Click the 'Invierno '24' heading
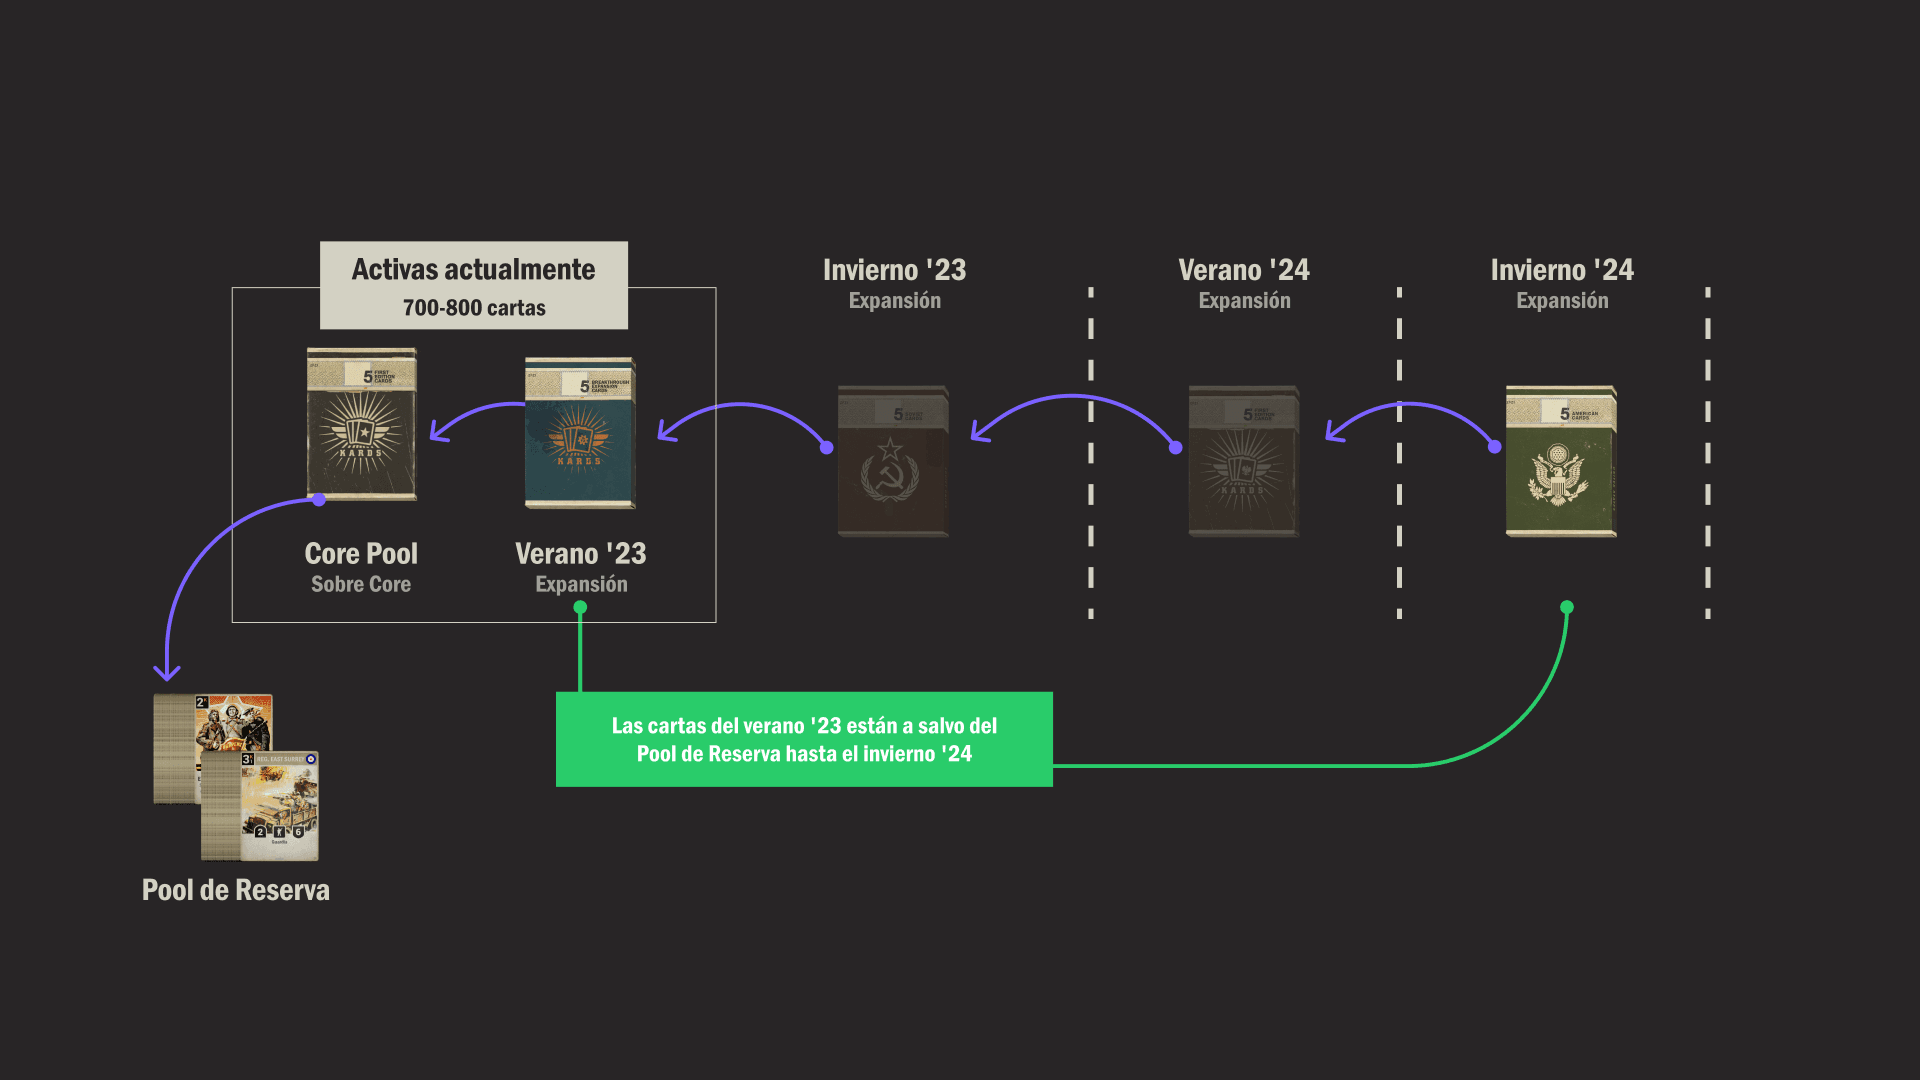Screen dimensions: 1920x1080 1561,270
